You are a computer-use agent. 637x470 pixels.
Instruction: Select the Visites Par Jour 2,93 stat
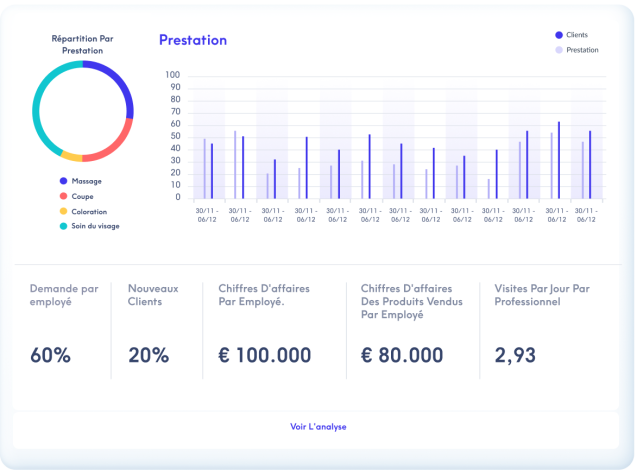515,355
